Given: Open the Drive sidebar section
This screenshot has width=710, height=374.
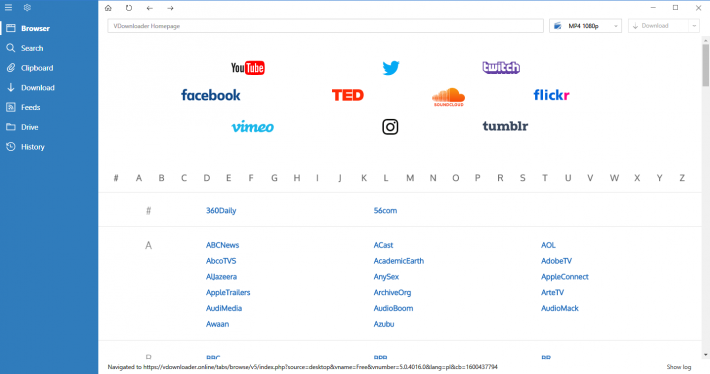Looking at the screenshot, I should click(x=49, y=127).
